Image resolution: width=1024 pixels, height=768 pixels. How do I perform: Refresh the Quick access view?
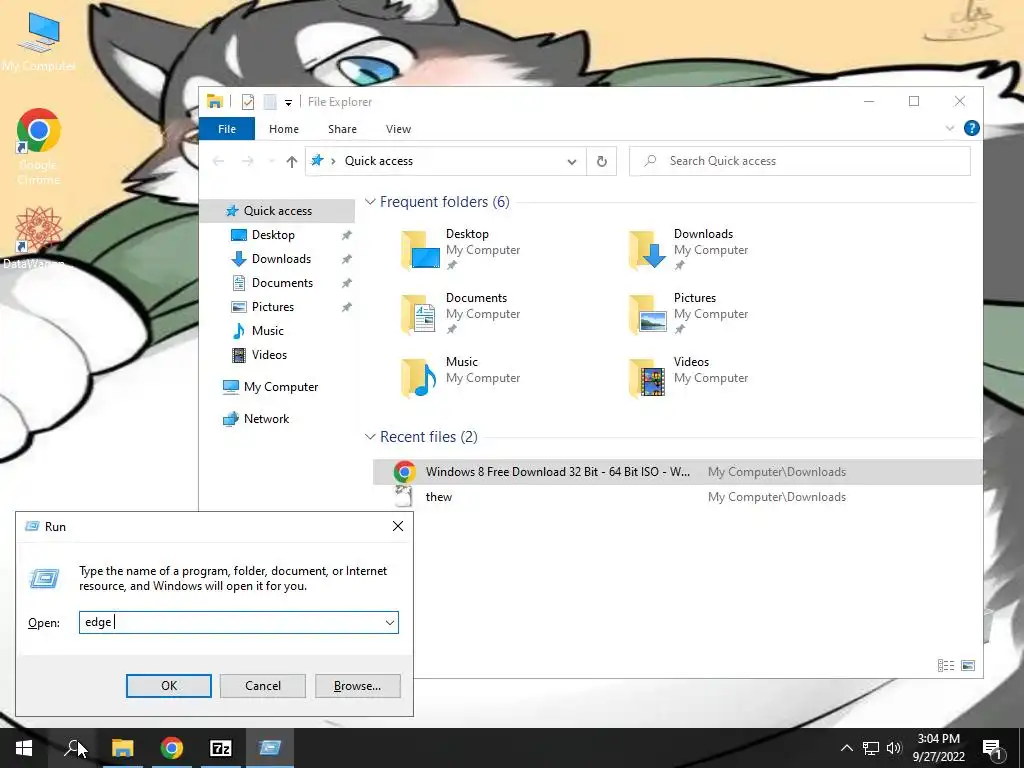[601, 161]
